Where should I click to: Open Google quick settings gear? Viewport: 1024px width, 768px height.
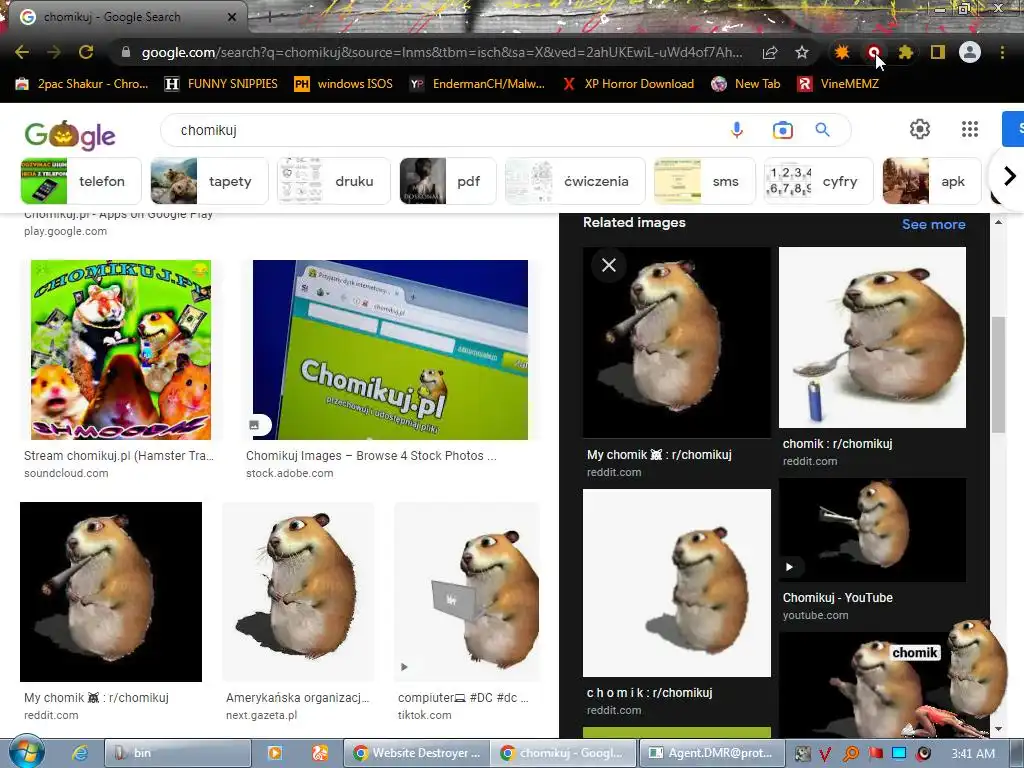920,129
